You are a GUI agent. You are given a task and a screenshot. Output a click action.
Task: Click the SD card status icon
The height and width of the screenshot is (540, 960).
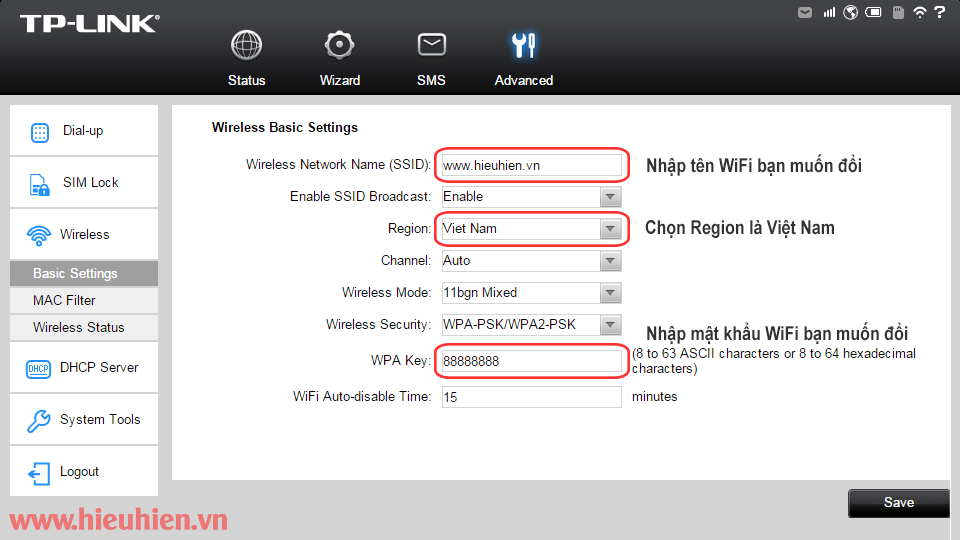tap(897, 12)
